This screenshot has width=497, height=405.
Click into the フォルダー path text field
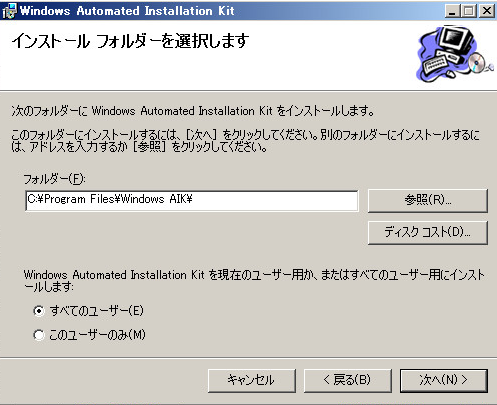[192, 201]
